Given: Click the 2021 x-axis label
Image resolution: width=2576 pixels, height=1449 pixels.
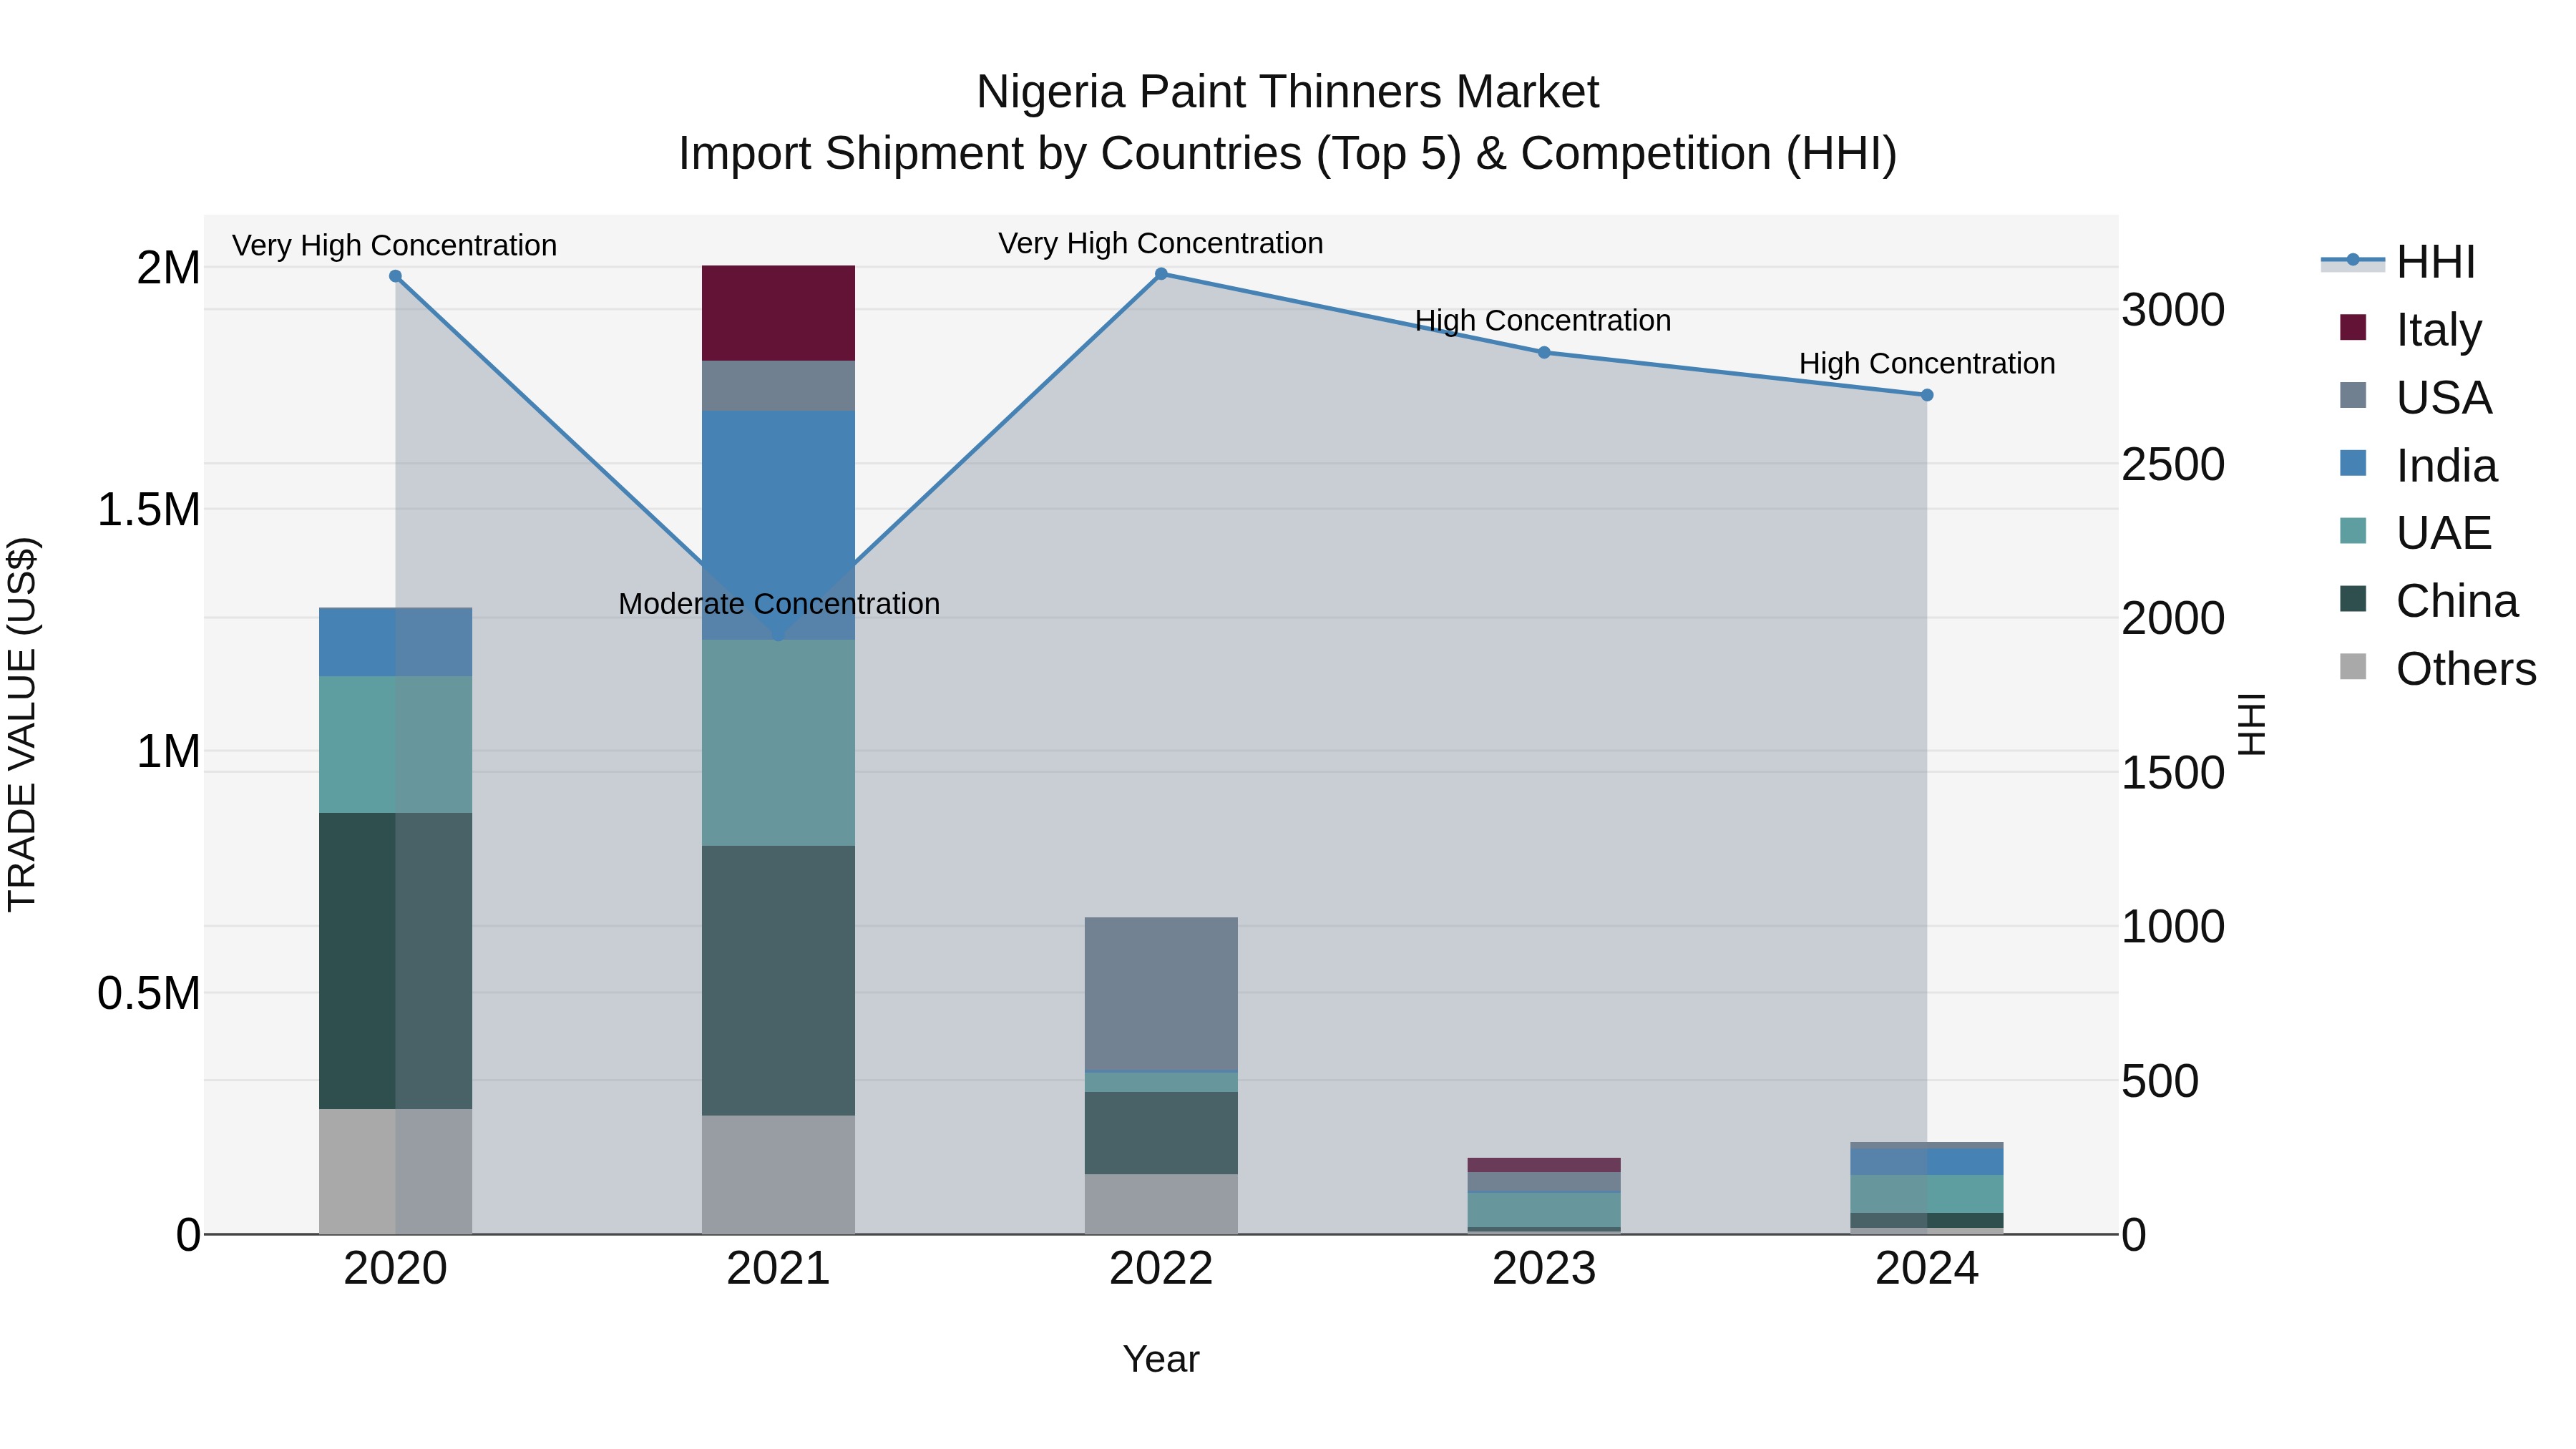Looking at the screenshot, I should point(778,1269).
